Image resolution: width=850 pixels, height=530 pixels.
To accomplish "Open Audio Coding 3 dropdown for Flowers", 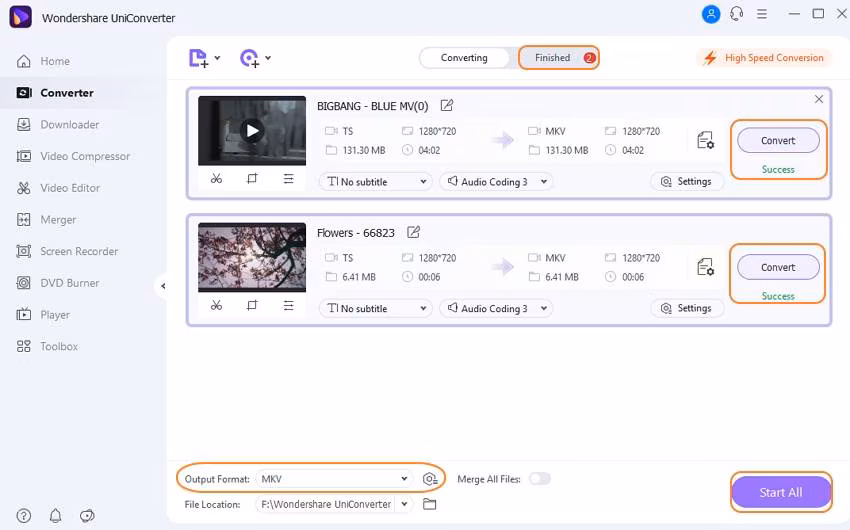I will pos(496,308).
